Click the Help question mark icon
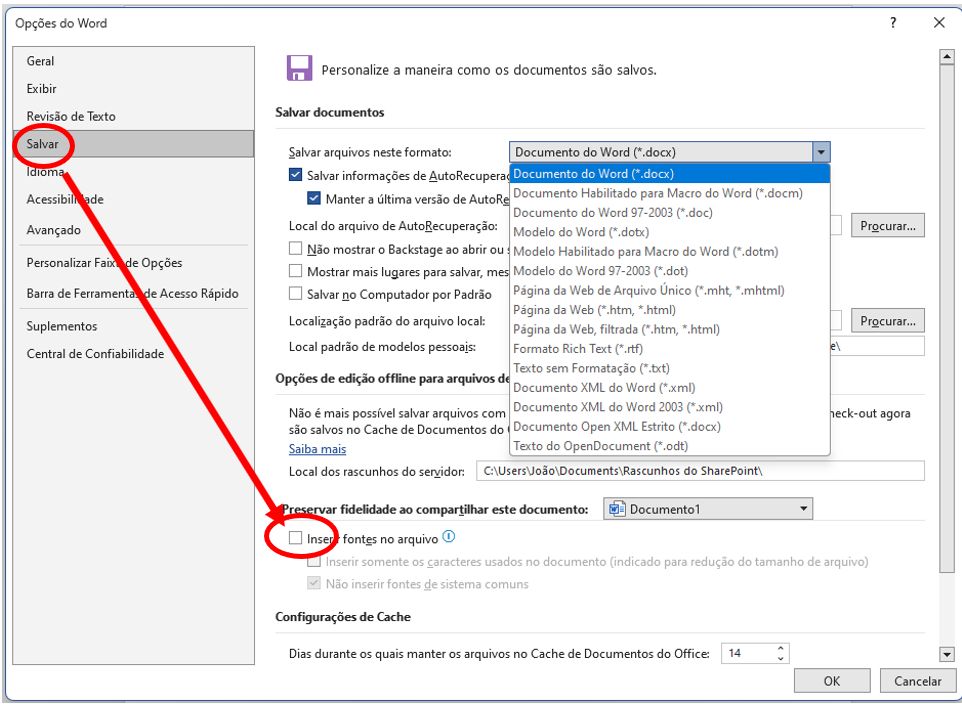The image size is (962, 704). pyautogui.click(x=892, y=23)
